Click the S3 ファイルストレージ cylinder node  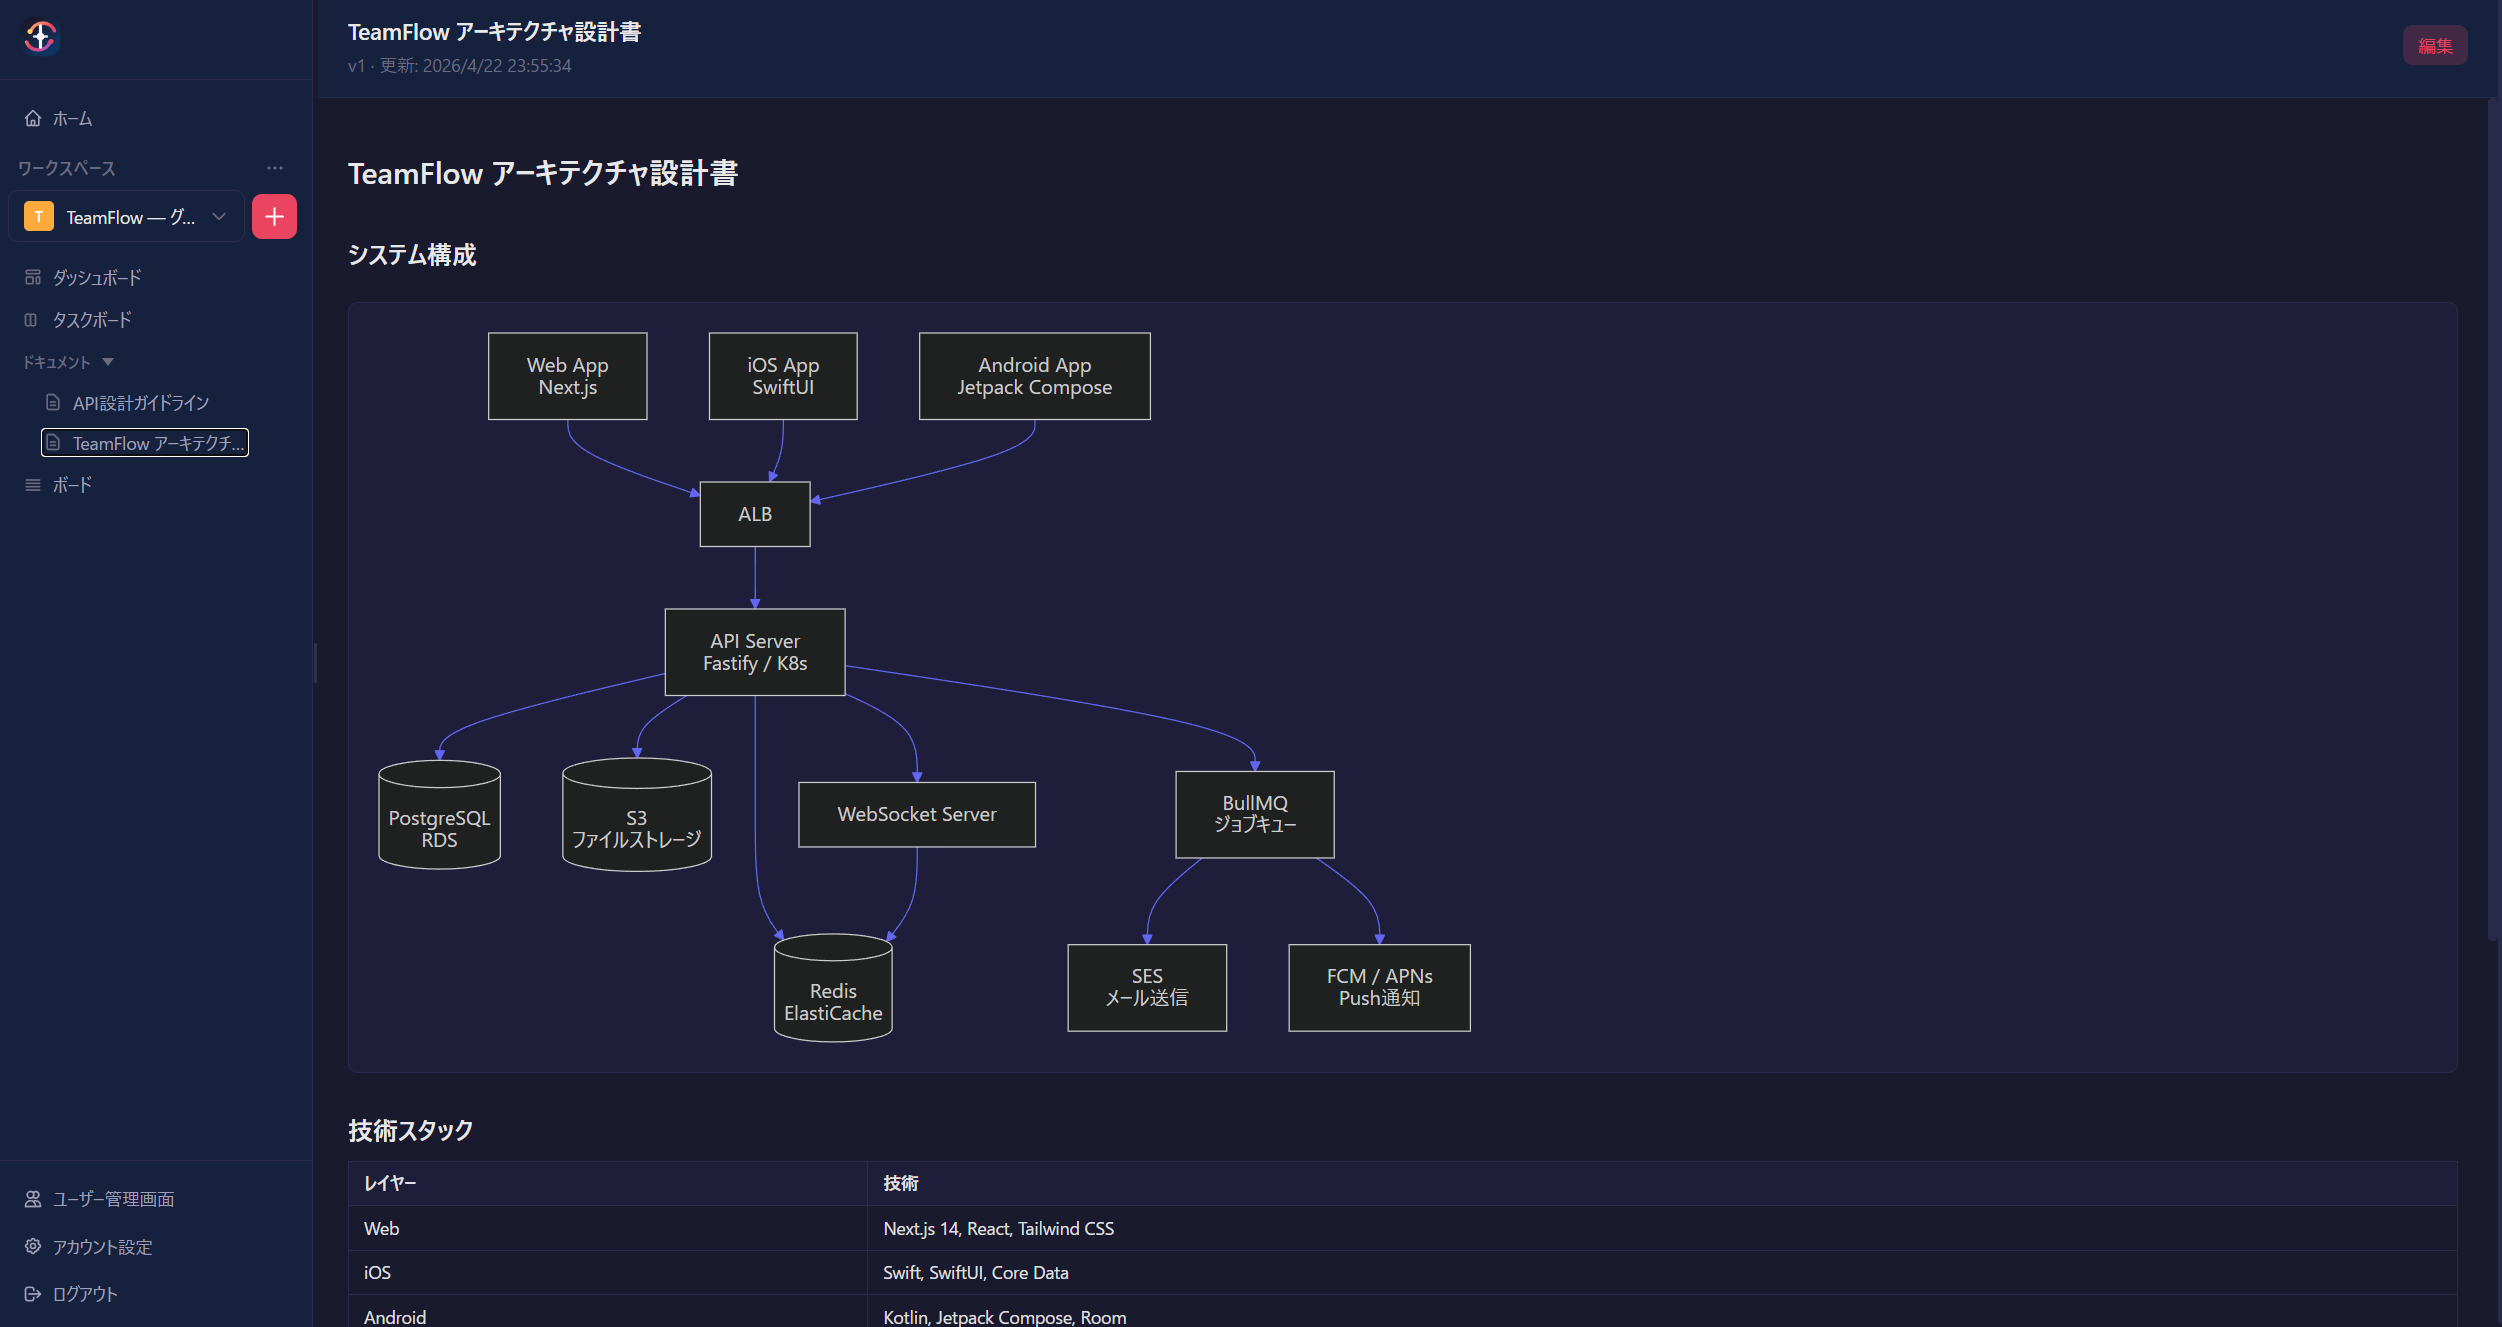pos(637,815)
